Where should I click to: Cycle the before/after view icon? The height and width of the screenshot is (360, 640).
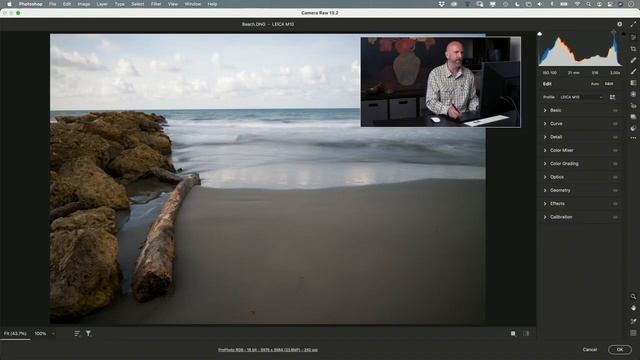point(513,333)
